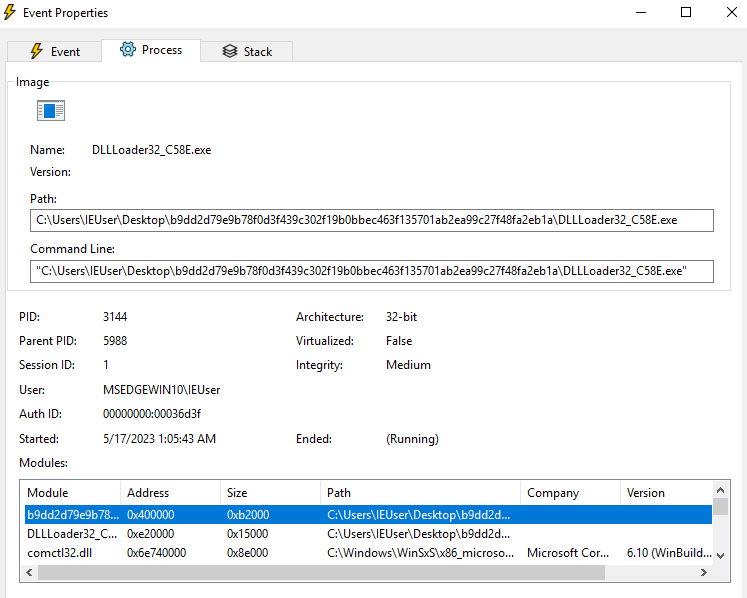The image size is (747, 598).
Task: Sort modules by the Address column header
Action: pyautogui.click(x=170, y=493)
